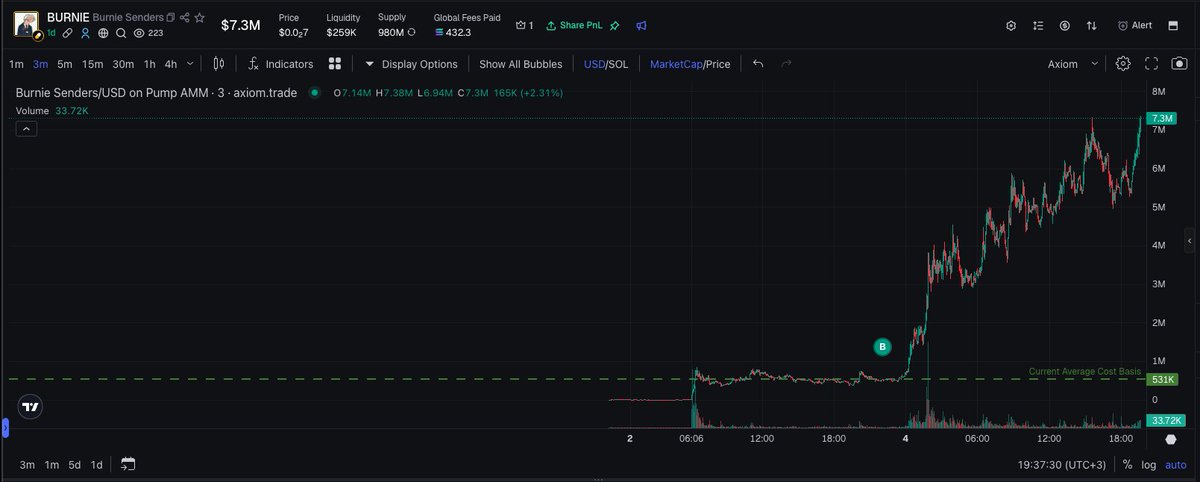Click the green pin icon
1200x482 pixels.
614,25
